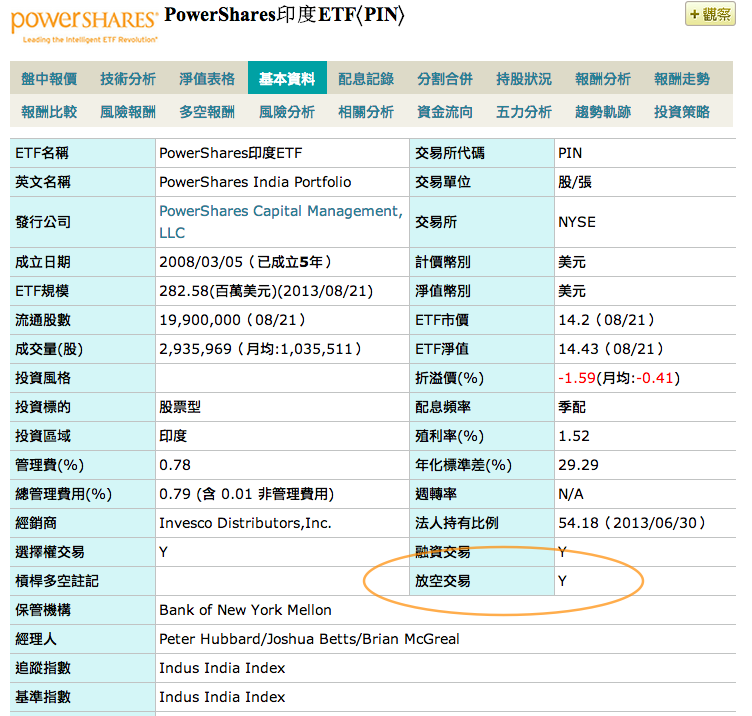Click the exchange code value PIN
Image resolution: width=752 pixels, height=716 pixels.
570,153
